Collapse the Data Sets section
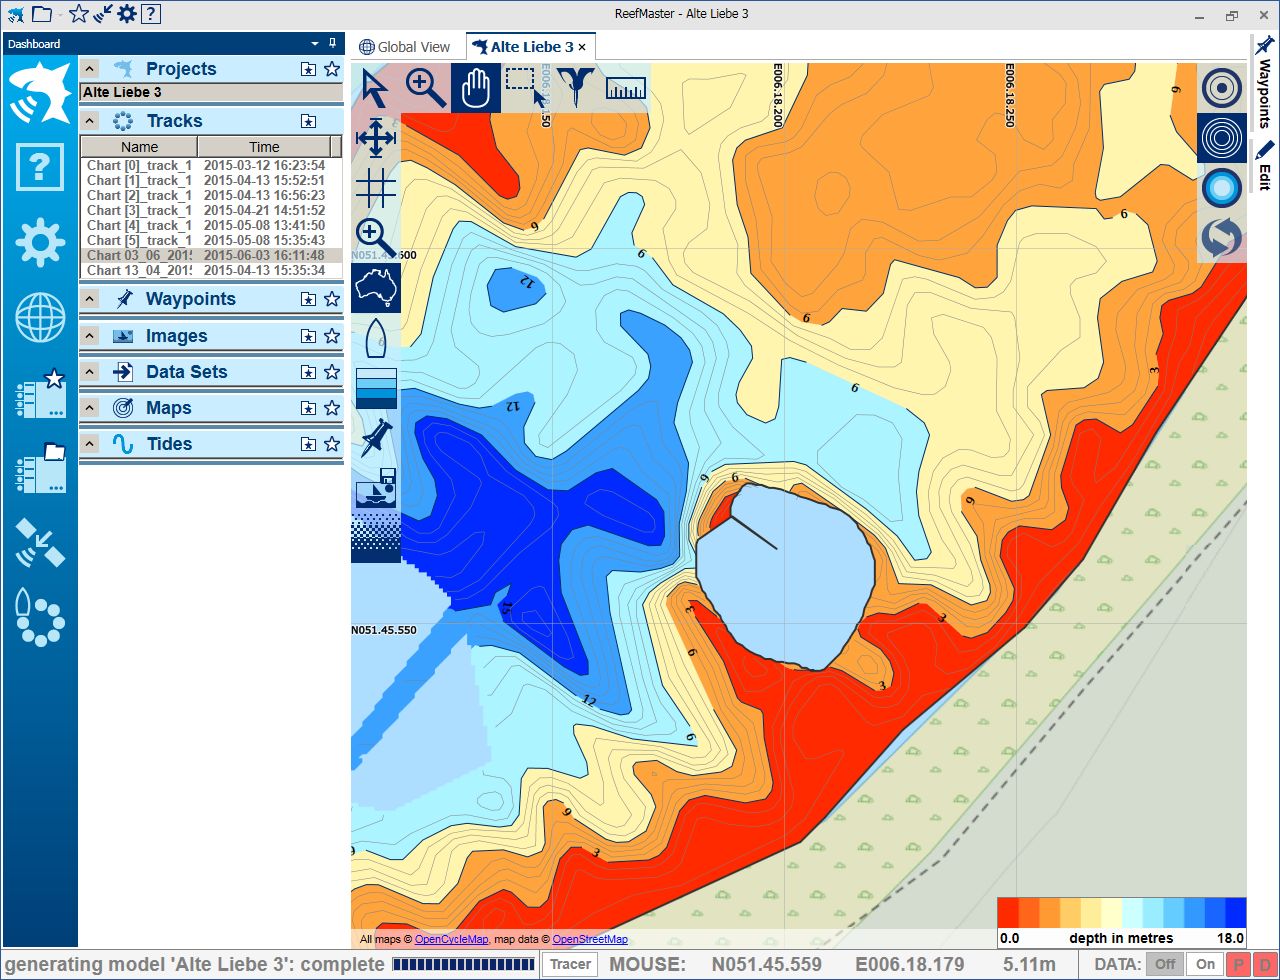 tap(90, 372)
